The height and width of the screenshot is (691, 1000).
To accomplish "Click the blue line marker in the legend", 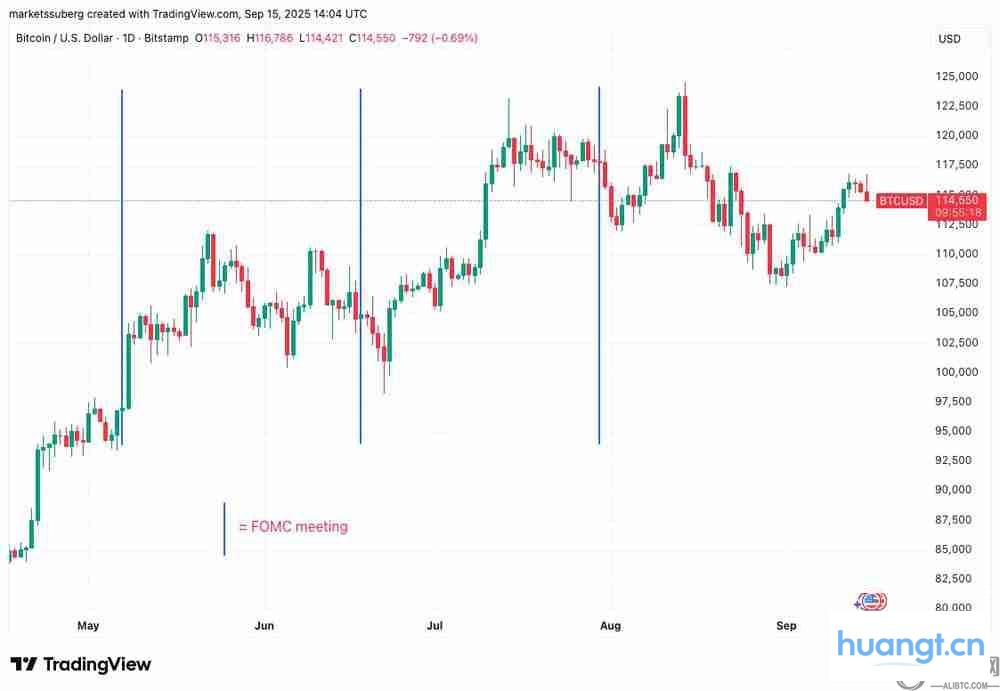I will coord(224,528).
